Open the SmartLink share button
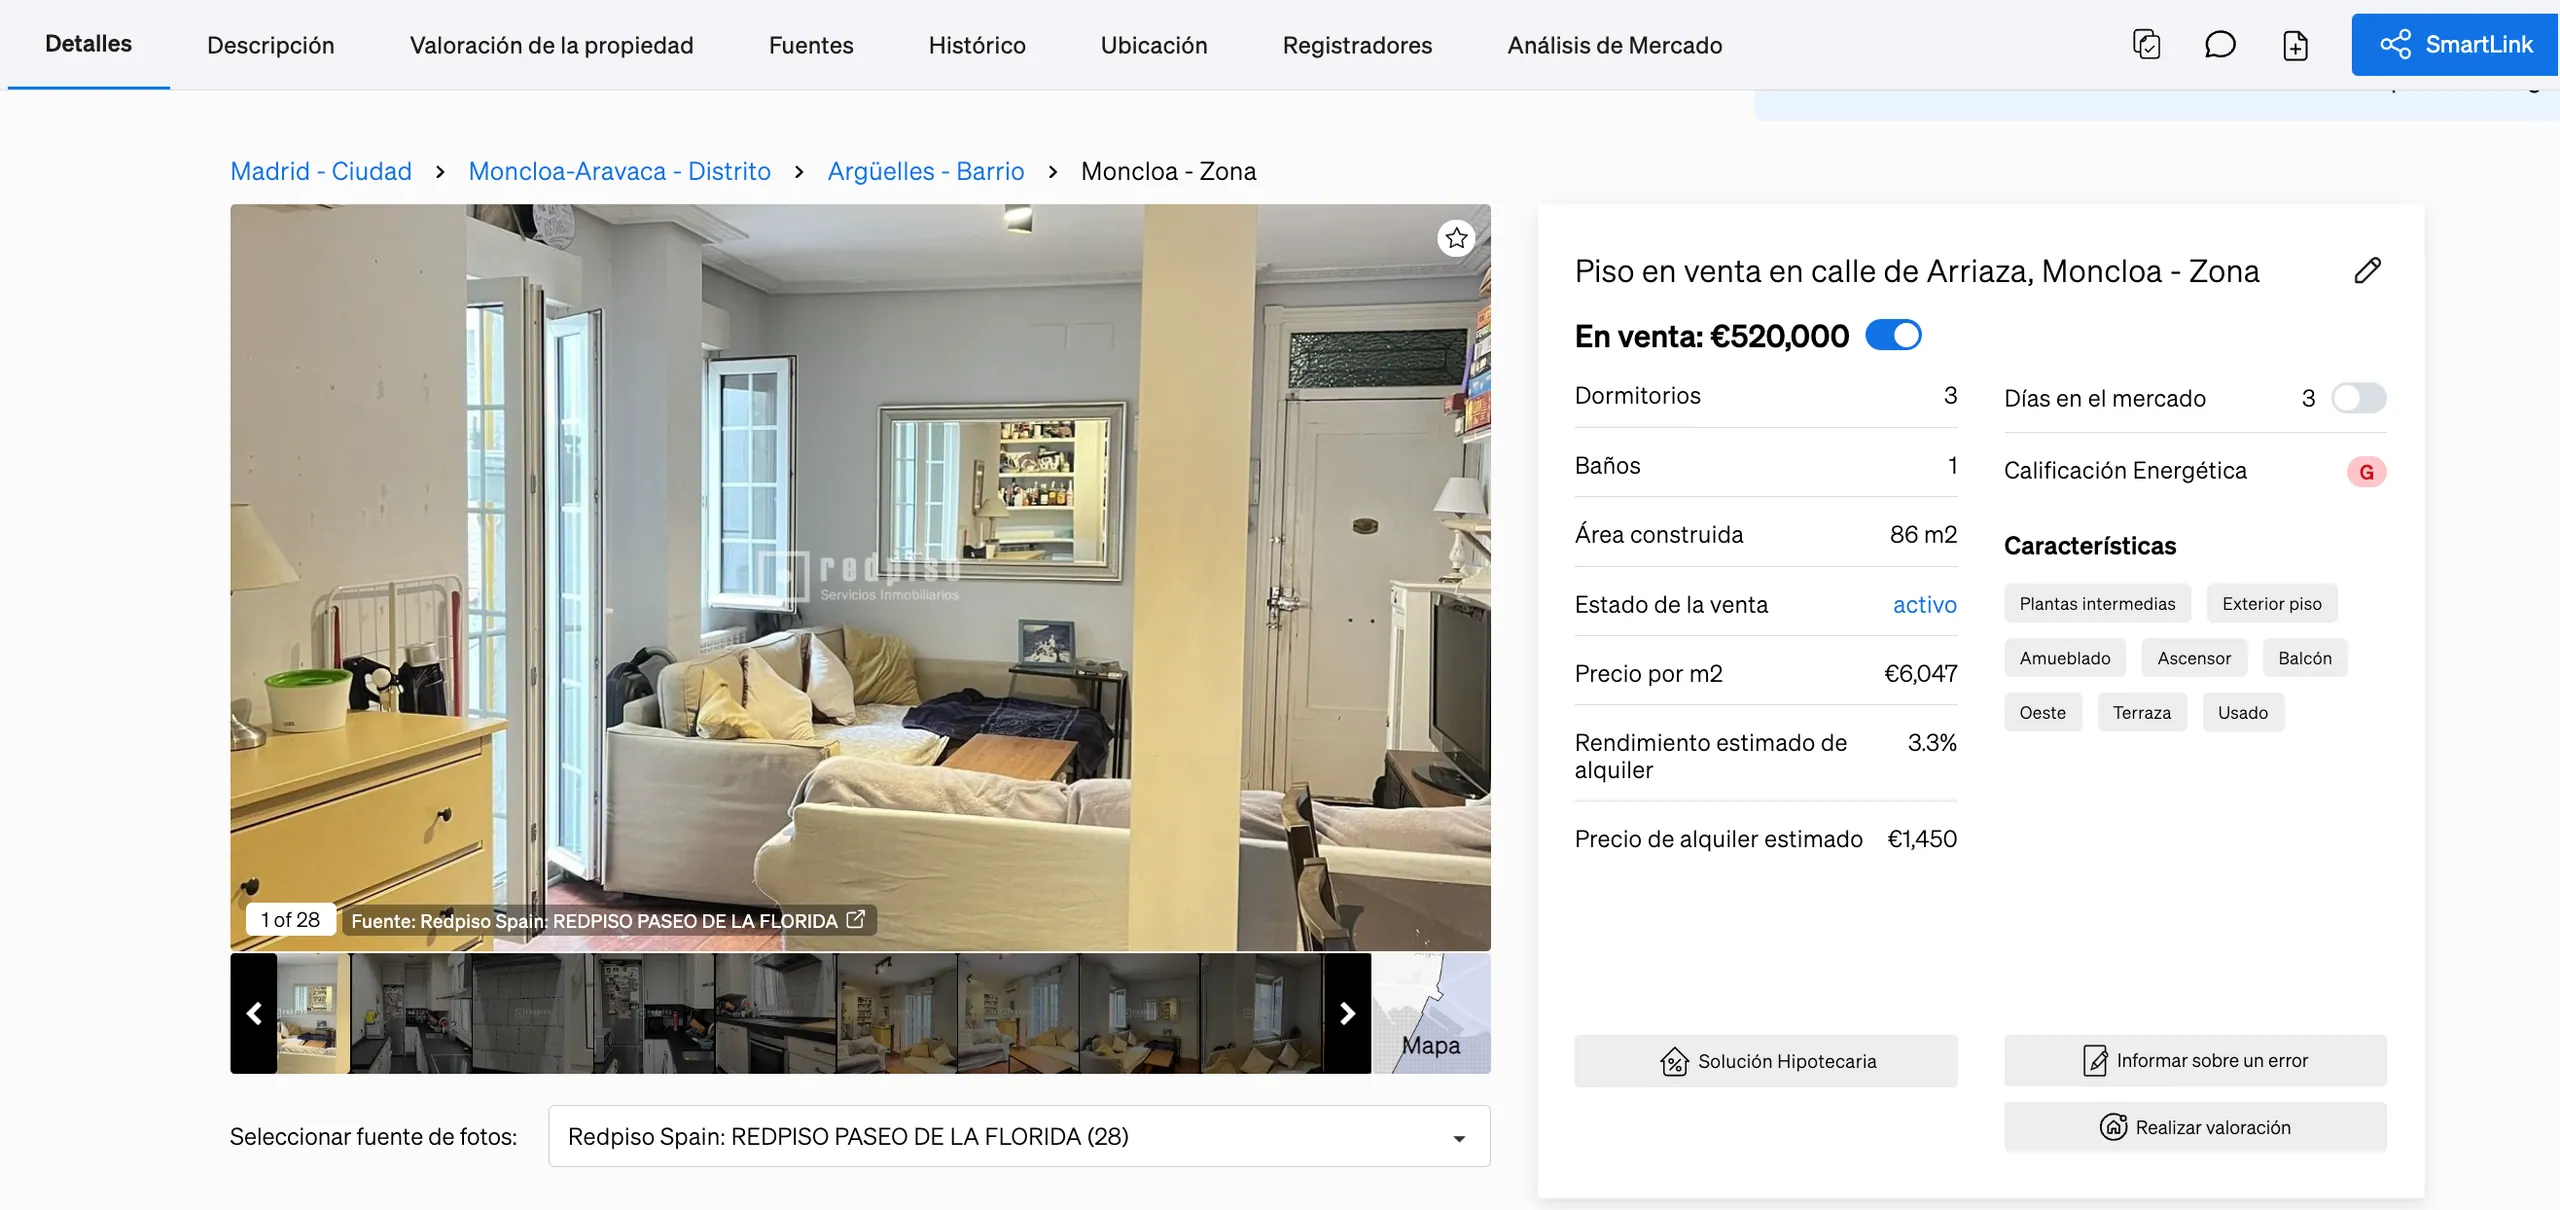This screenshot has width=2560, height=1210. coord(2455,44)
